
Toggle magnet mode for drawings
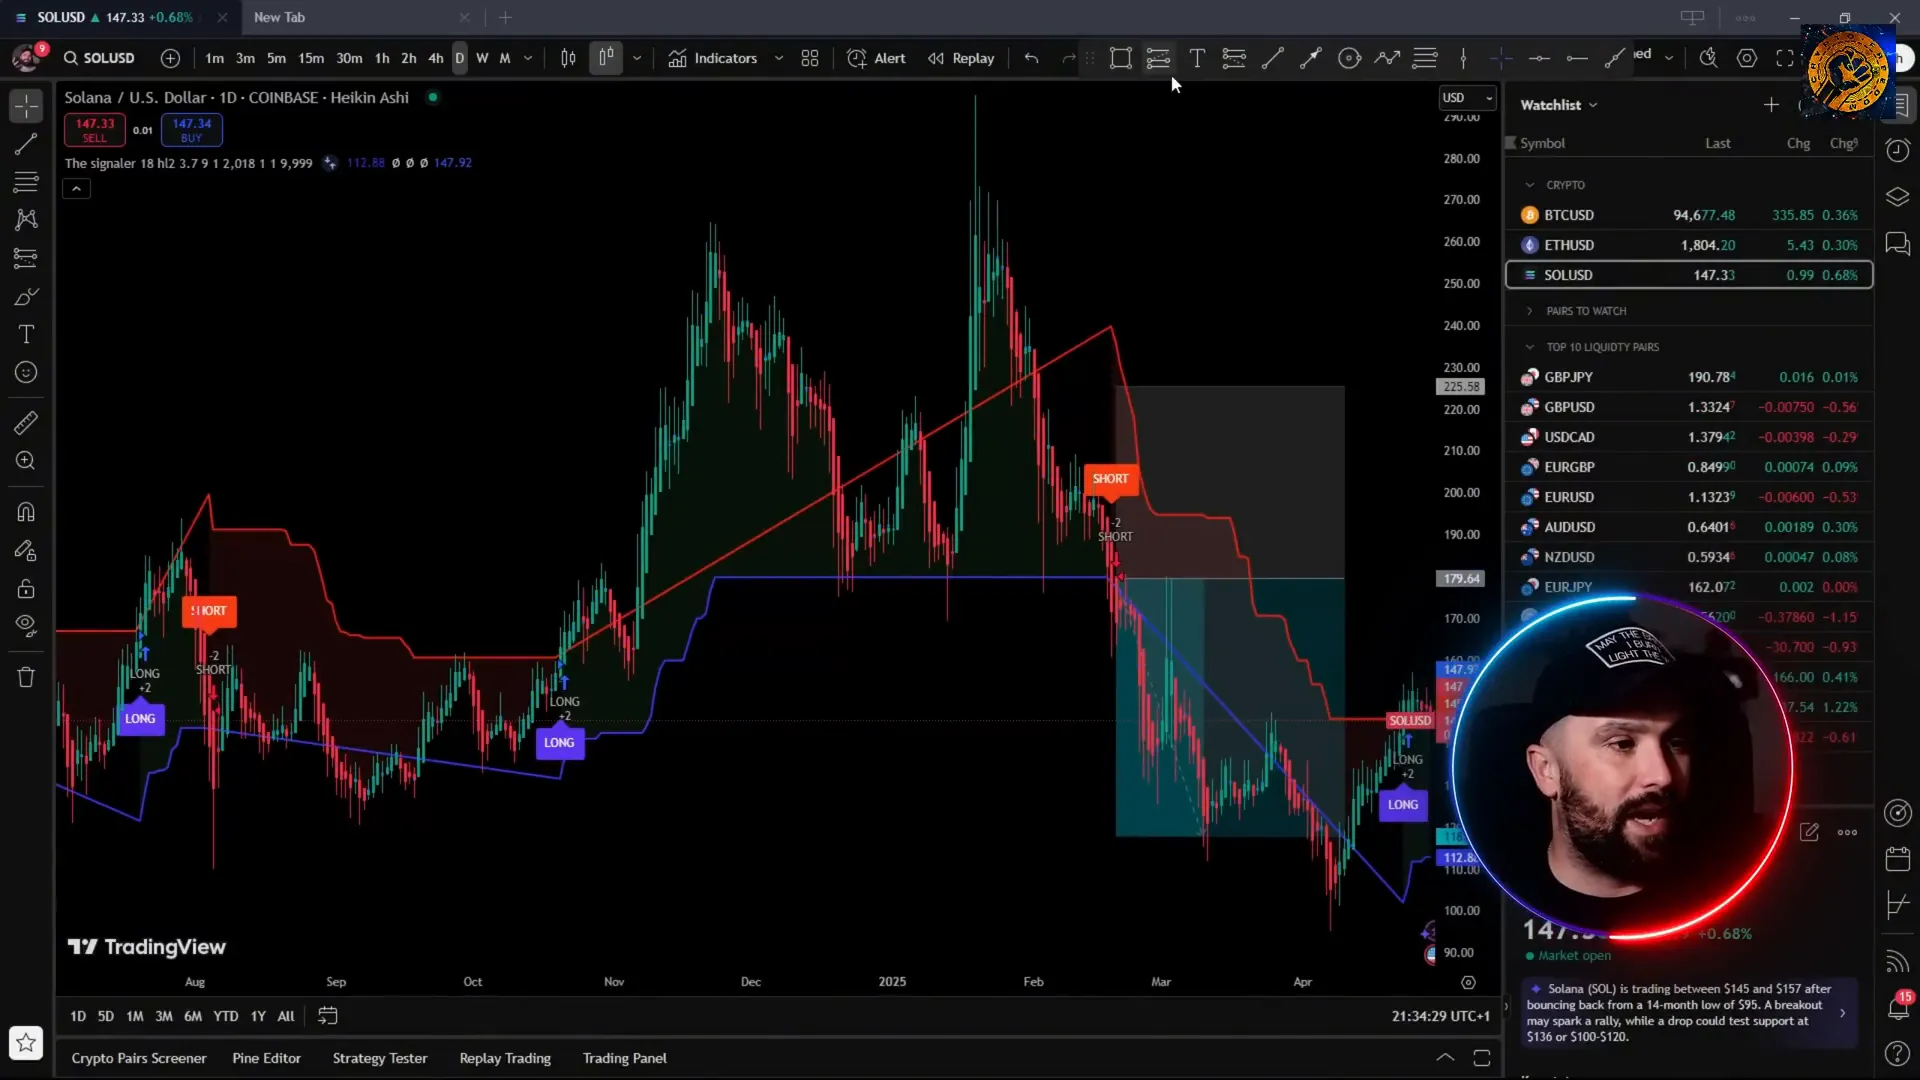[x=26, y=512]
